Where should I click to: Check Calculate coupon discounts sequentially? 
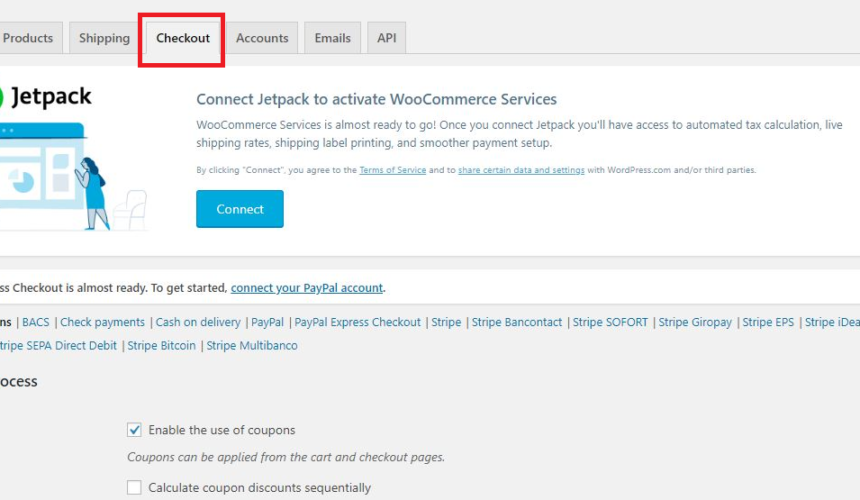[134, 487]
